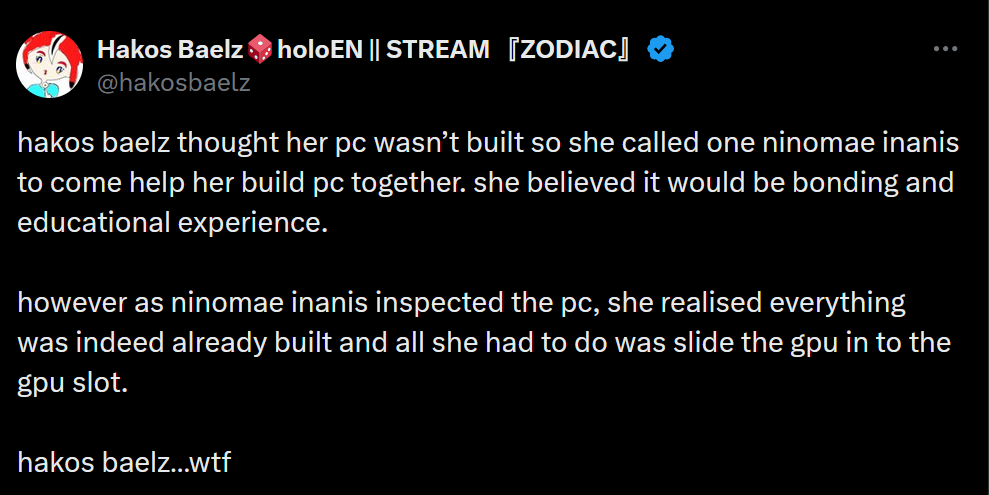Screen dimensions: 989x495
Task: Click the blue verified checkmark badge
Action: (x=660, y=49)
